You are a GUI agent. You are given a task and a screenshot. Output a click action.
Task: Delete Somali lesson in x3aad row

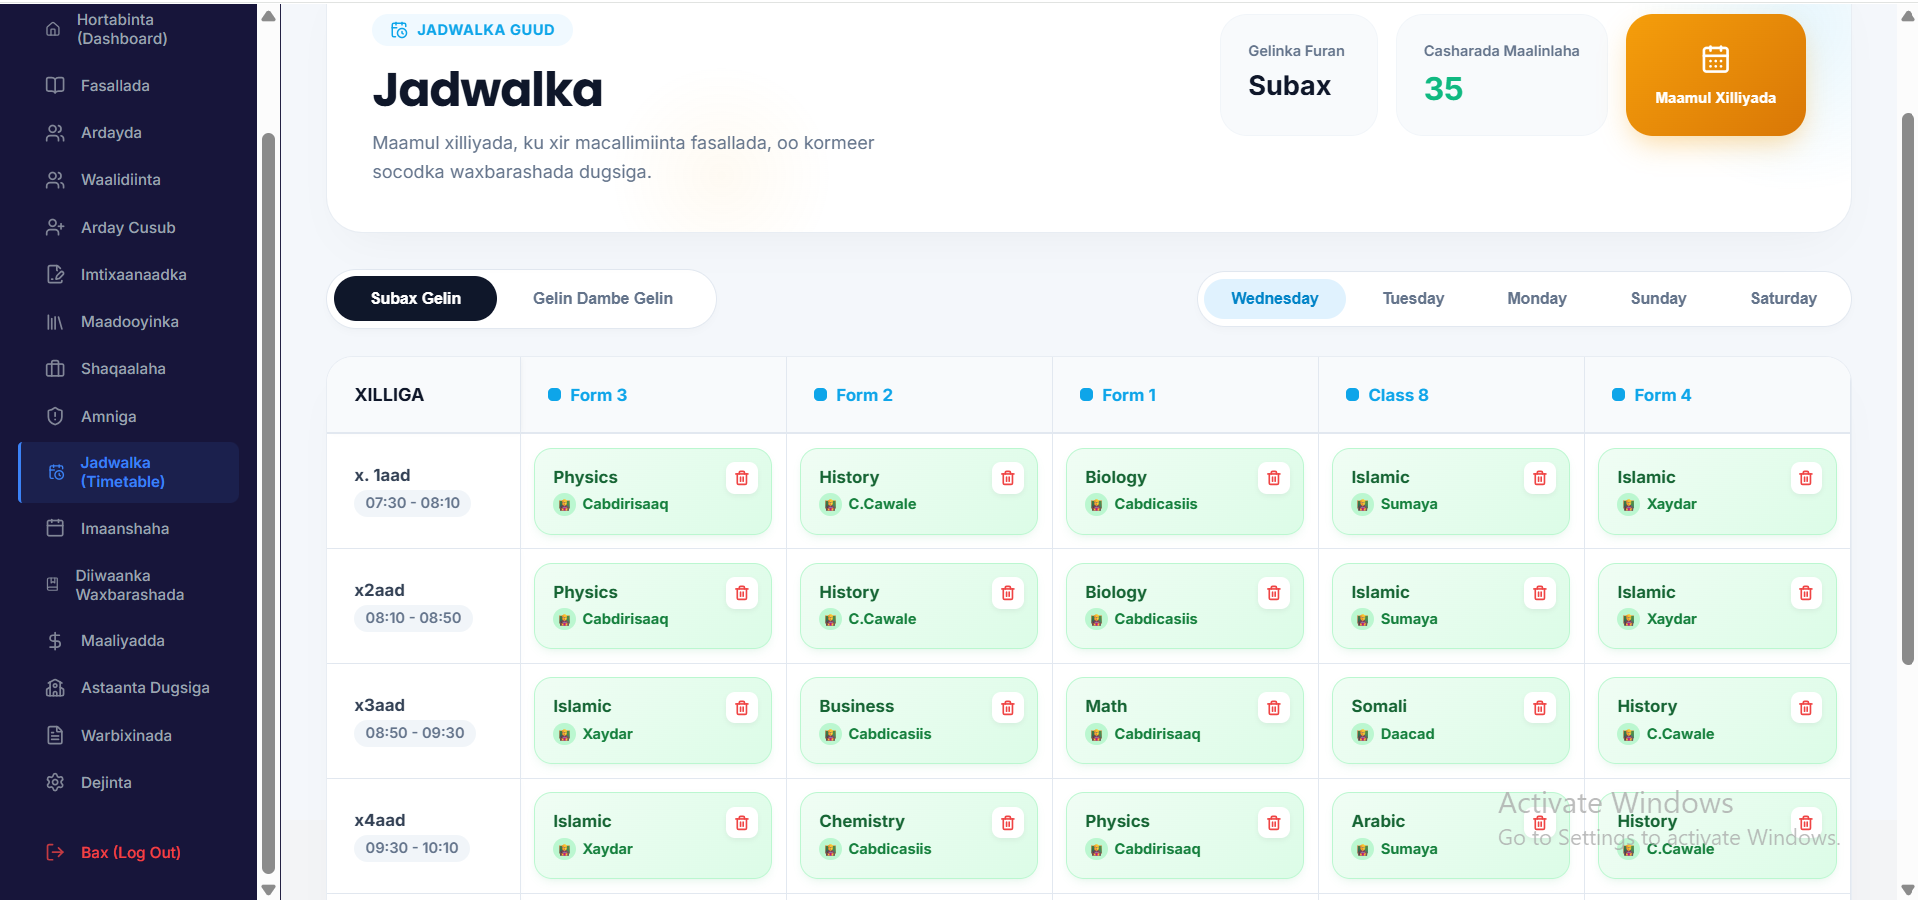click(x=1540, y=708)
